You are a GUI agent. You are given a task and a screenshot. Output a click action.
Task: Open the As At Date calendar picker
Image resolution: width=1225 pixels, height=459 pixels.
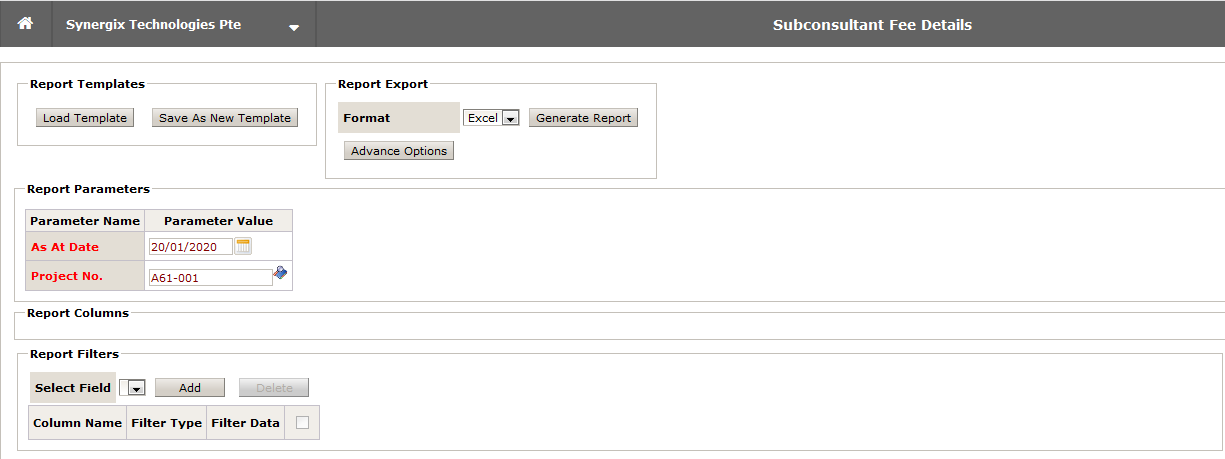point(243,246)
